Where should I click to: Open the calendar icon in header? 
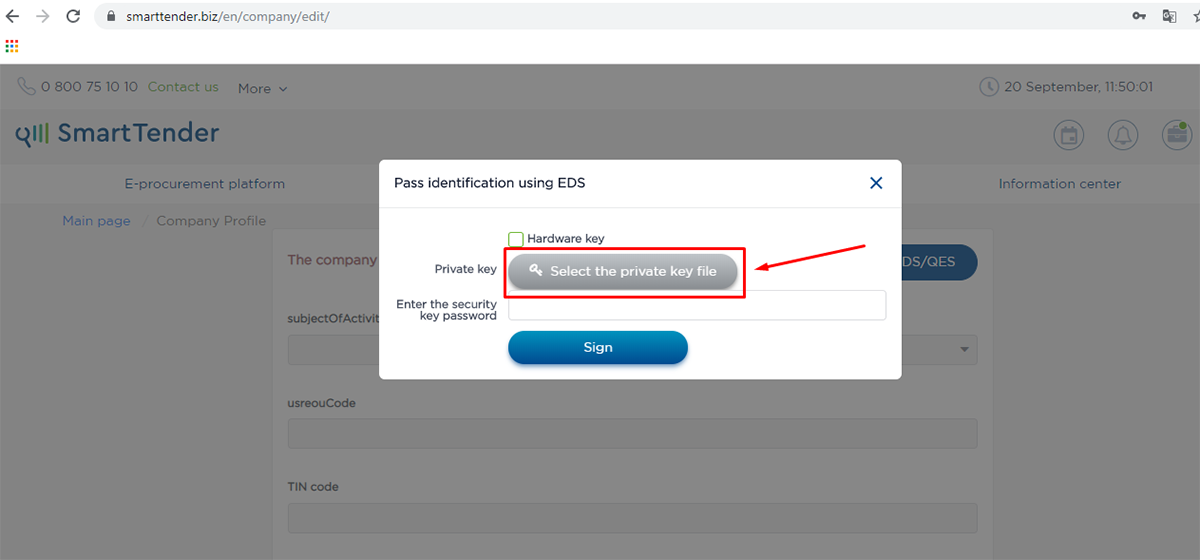pyautogui.click(x=1069, y=135)
